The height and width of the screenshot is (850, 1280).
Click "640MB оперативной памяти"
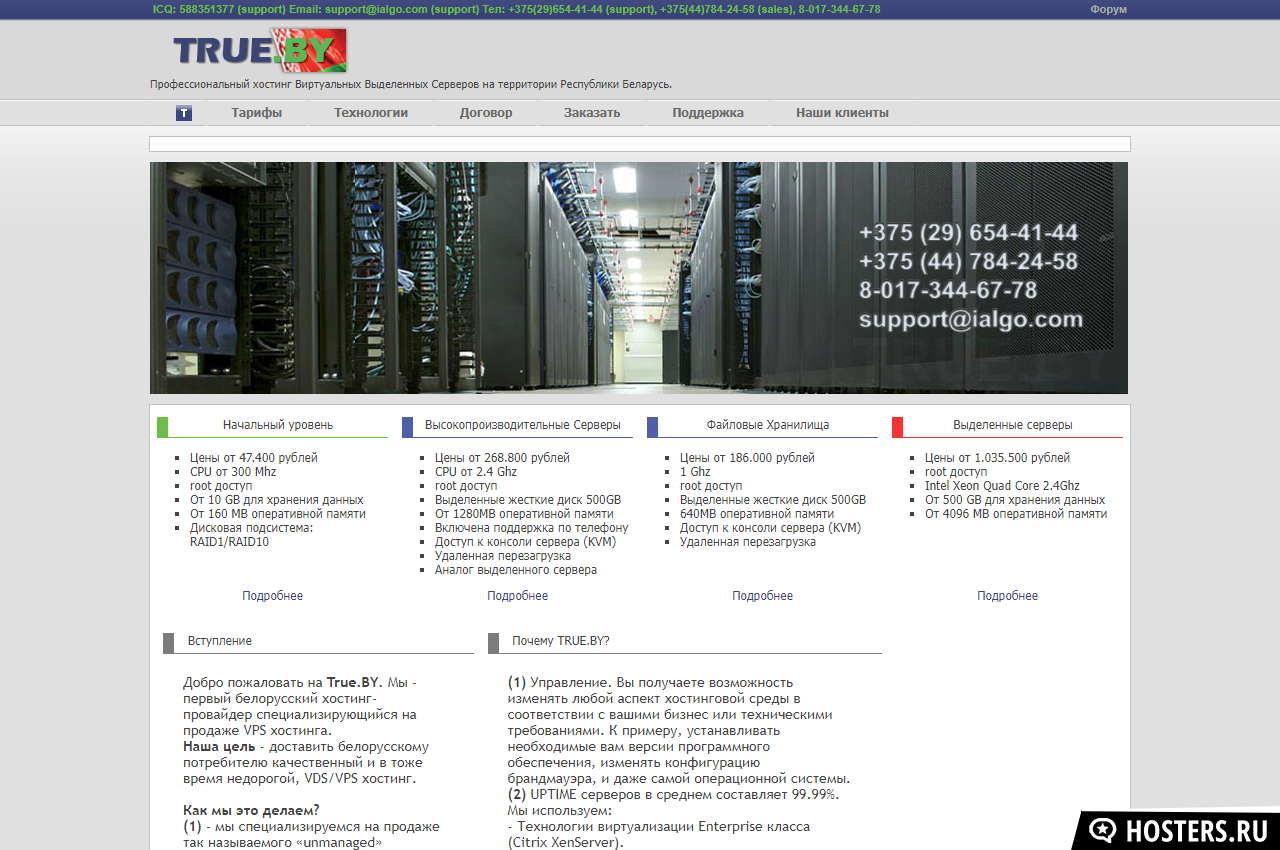[x=757, y=514]
